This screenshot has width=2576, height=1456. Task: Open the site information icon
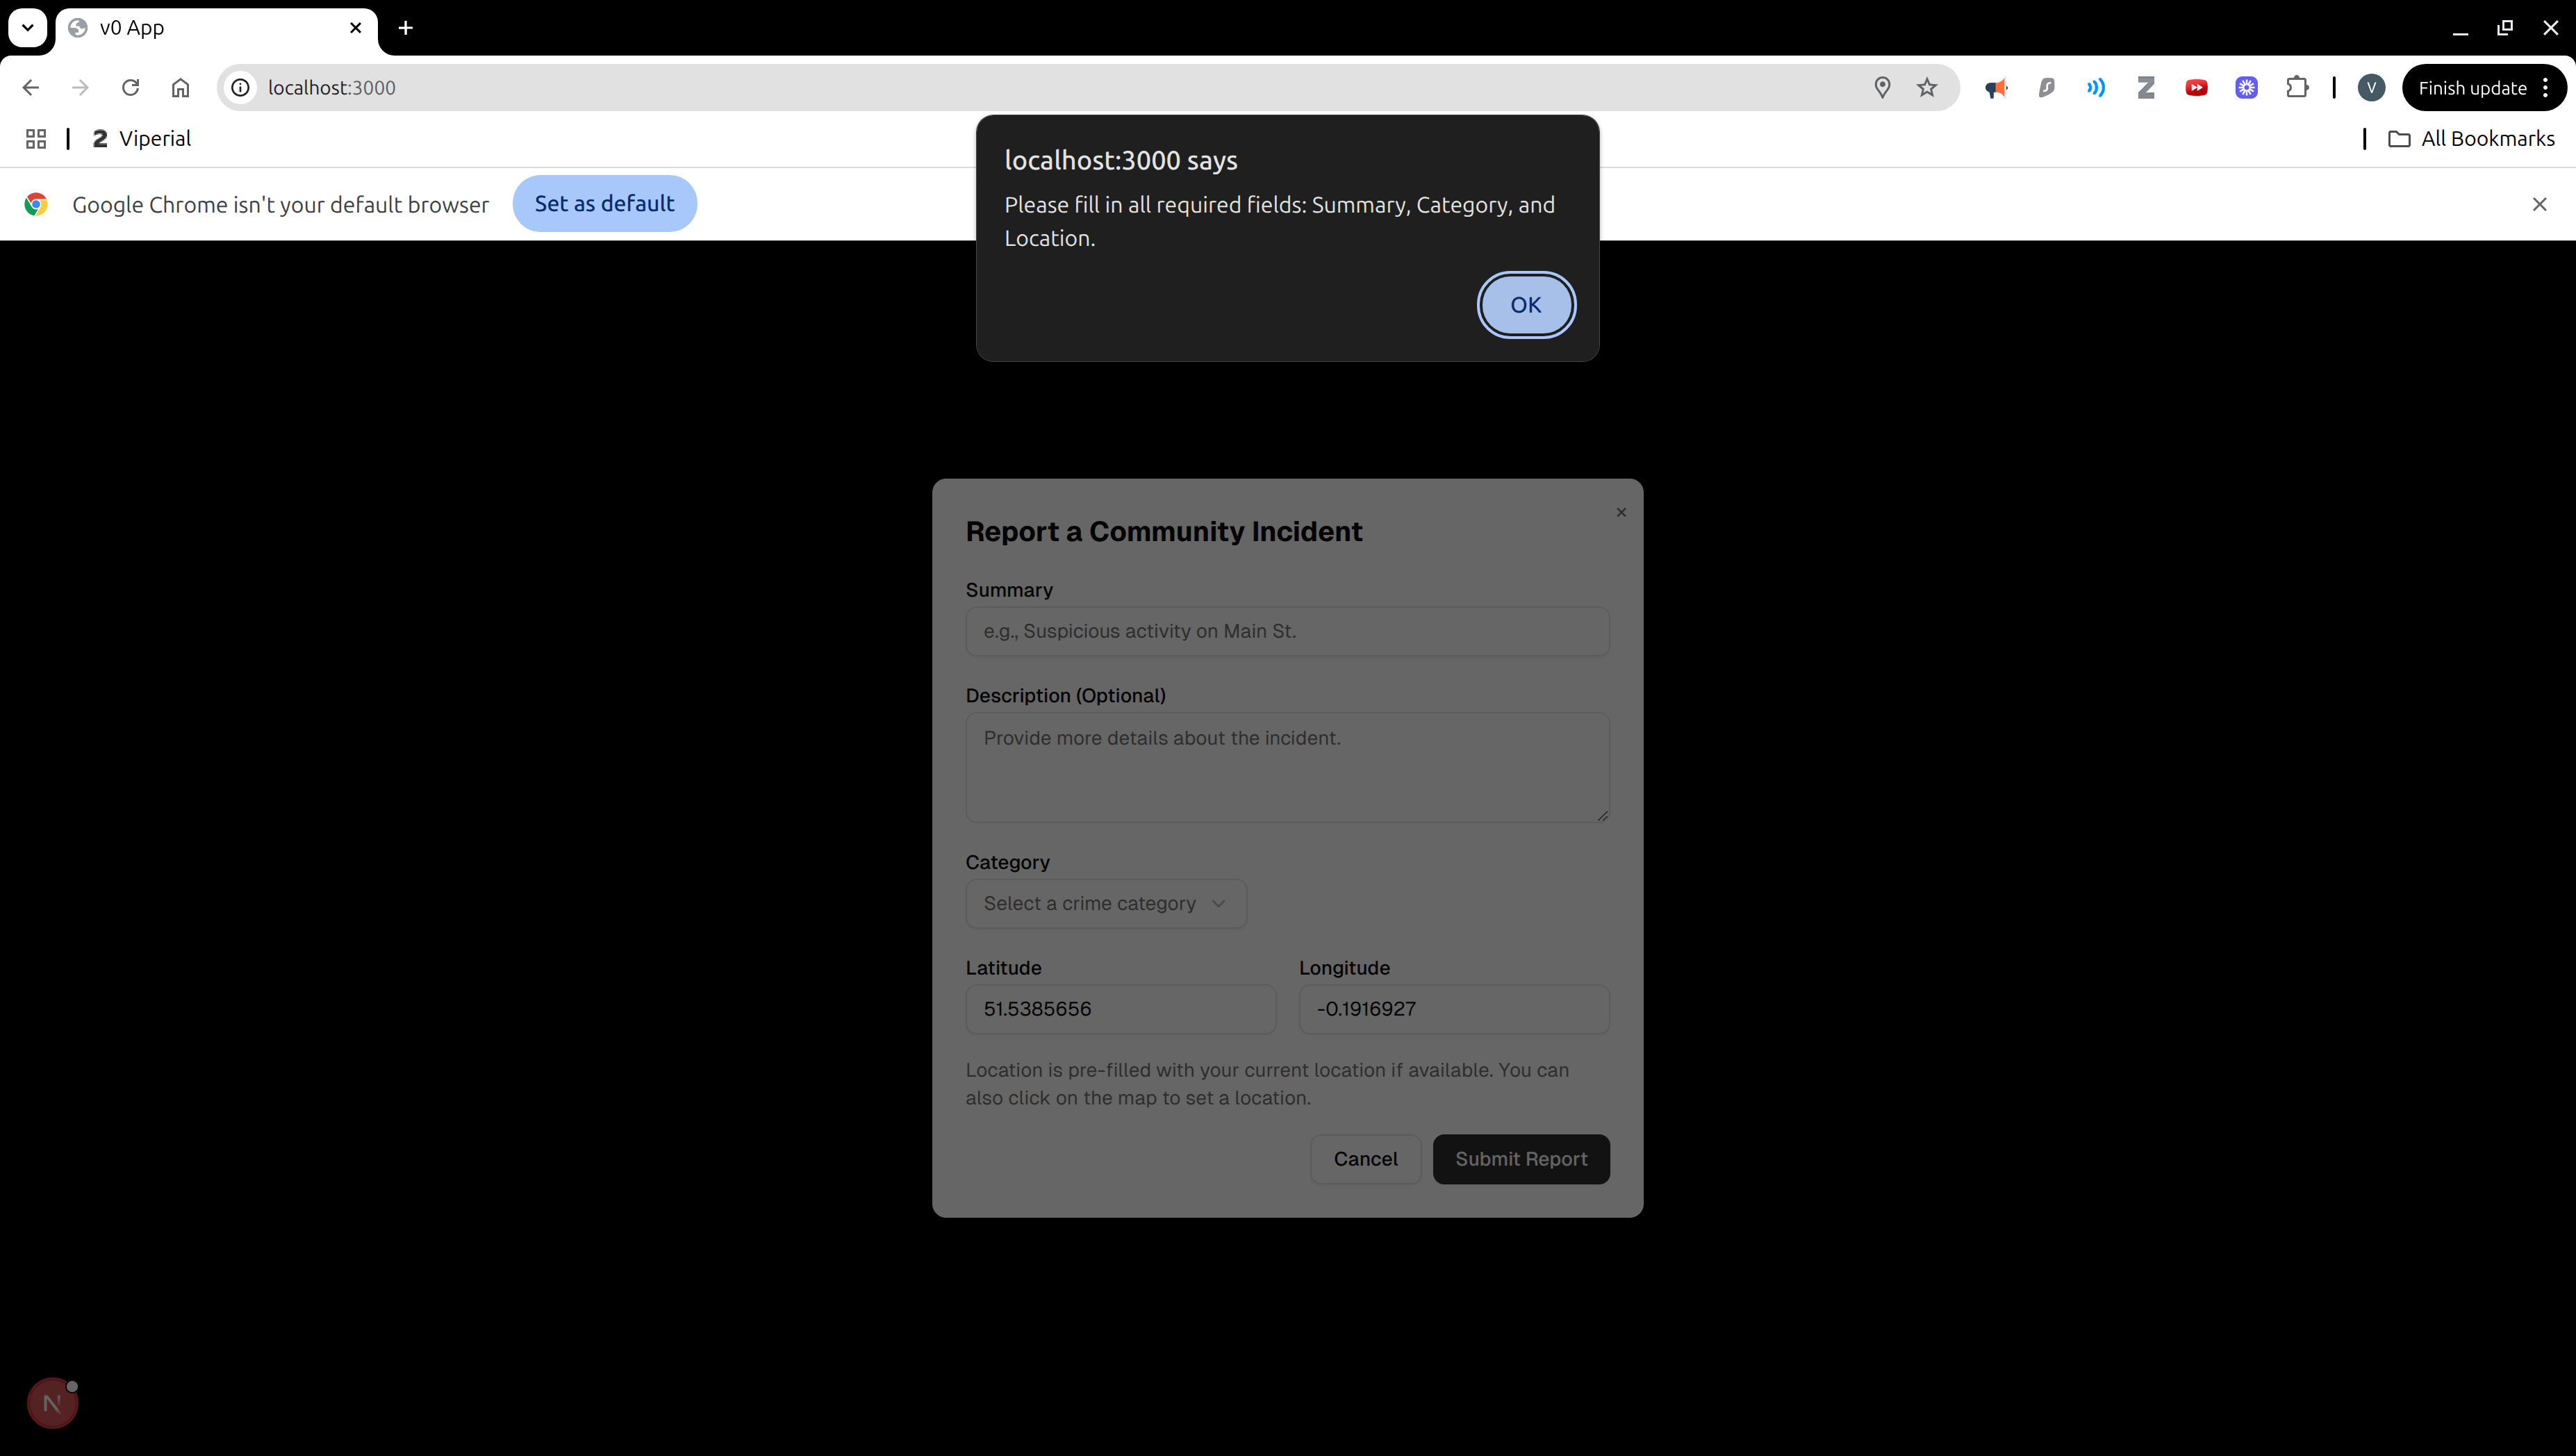coord(241,88)
